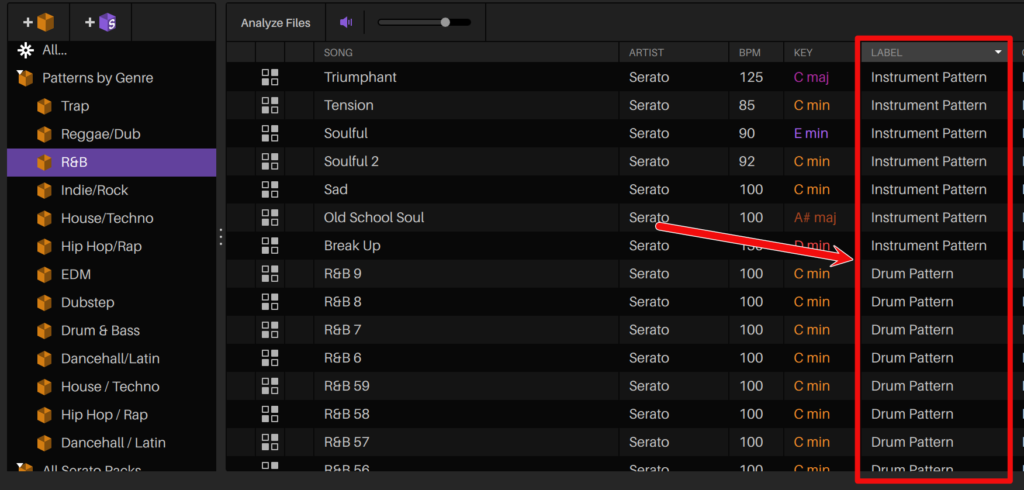Open the LABEL column dropdown arrow
The height and width of the screenshot is (490, 1024).
pyautogui.click(x=997, y=52)
